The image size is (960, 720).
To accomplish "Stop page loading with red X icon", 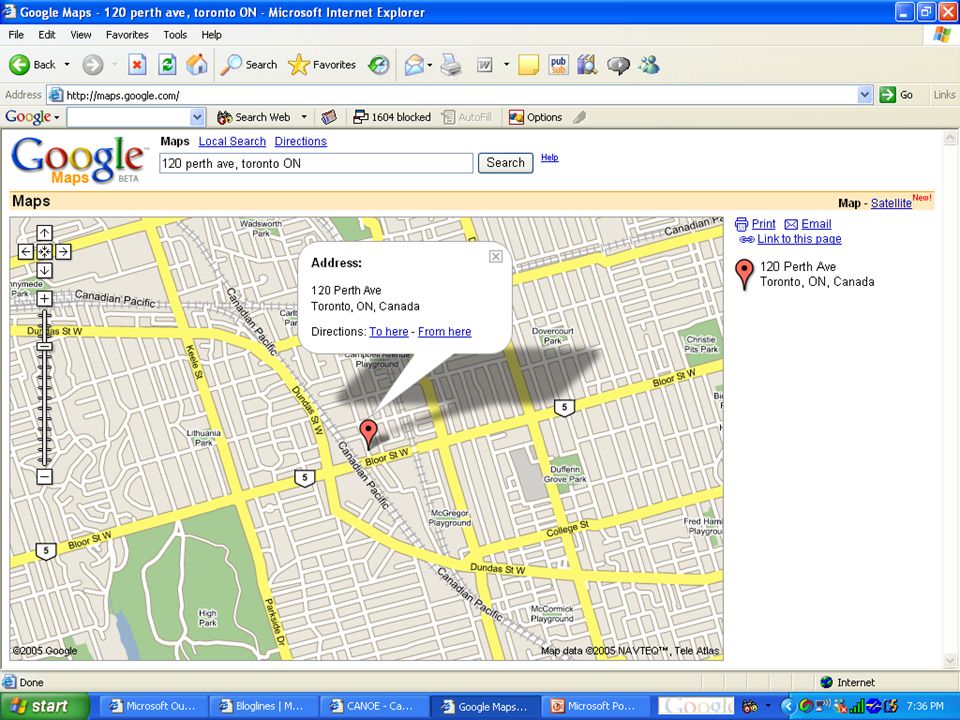I will (137, 64).
